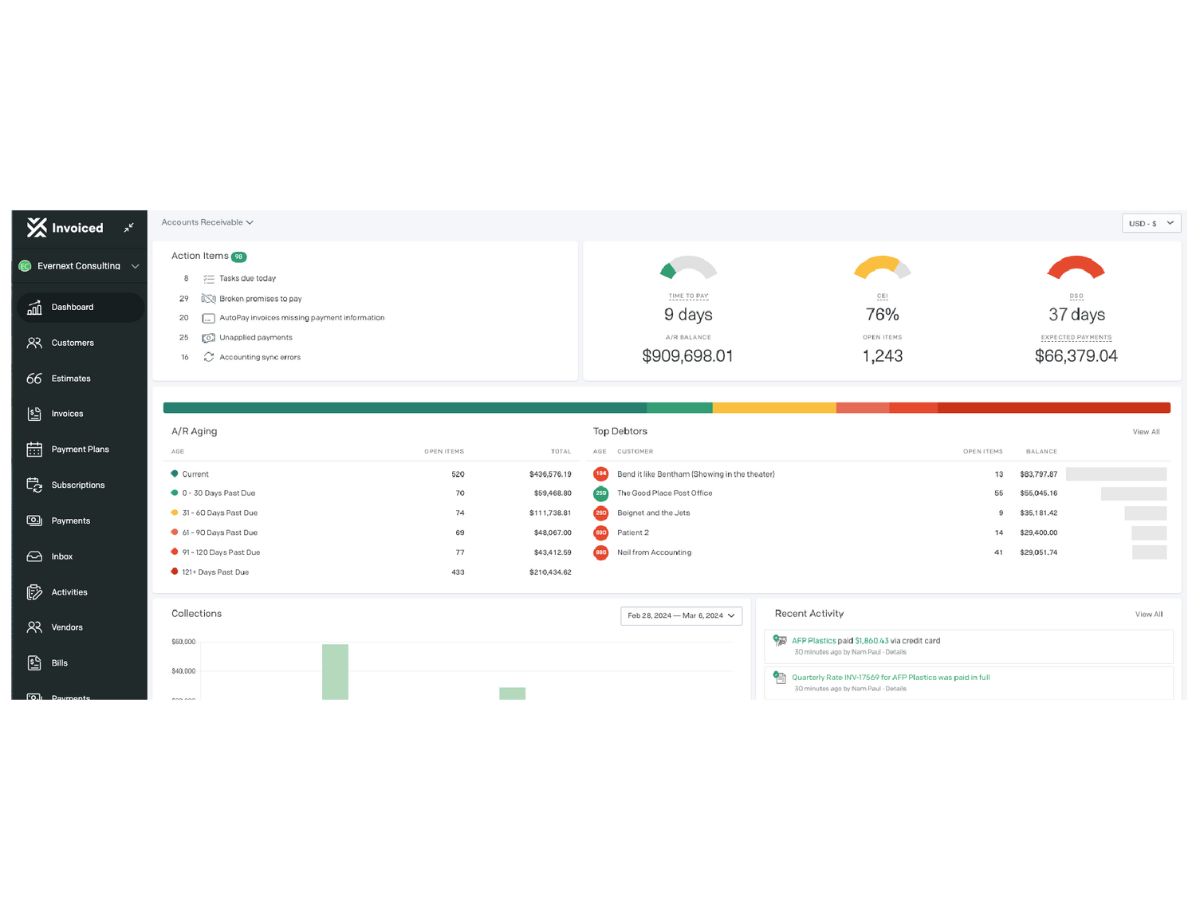Click the Broken promises to pay icon
This screenshot has height=900, width=1200.
pyautogui.click(x=208, y=298)
